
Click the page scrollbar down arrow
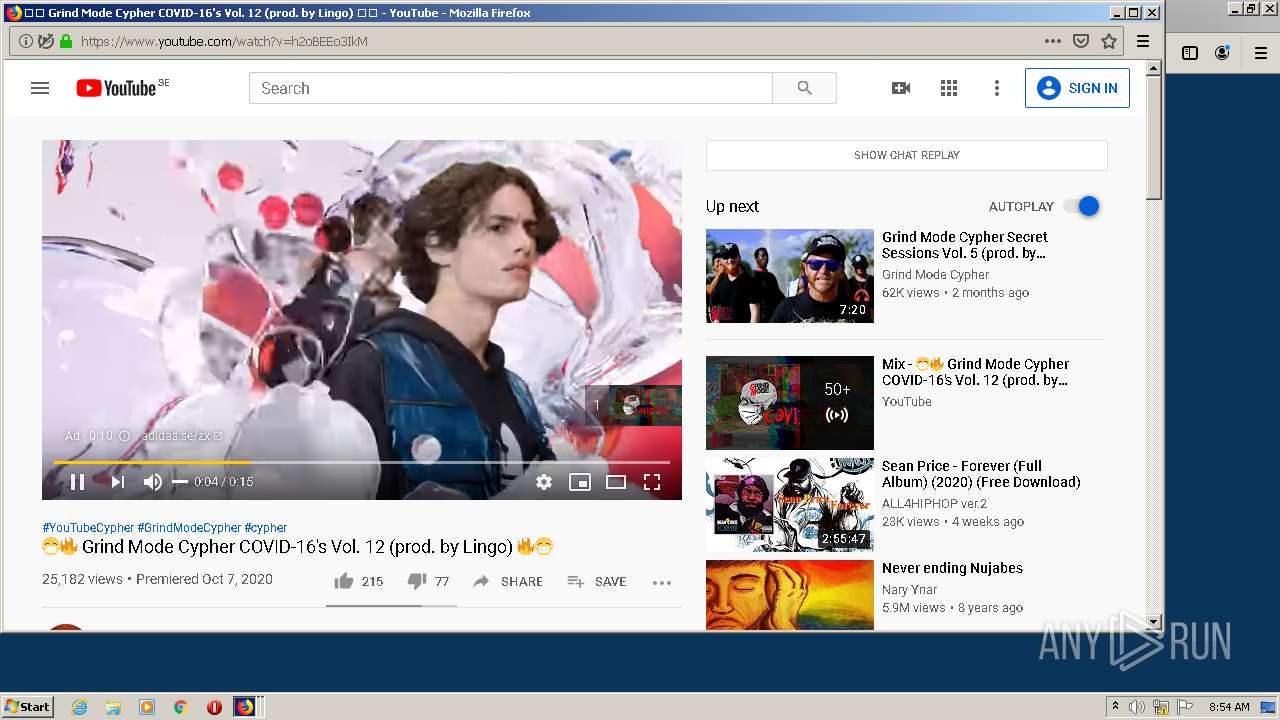[1154, 622]
